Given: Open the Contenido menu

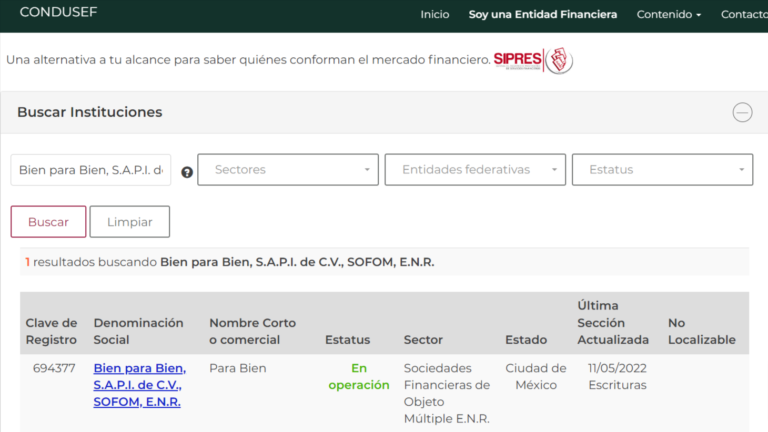Looking at the screenshot, I should (x=669, y=15).
